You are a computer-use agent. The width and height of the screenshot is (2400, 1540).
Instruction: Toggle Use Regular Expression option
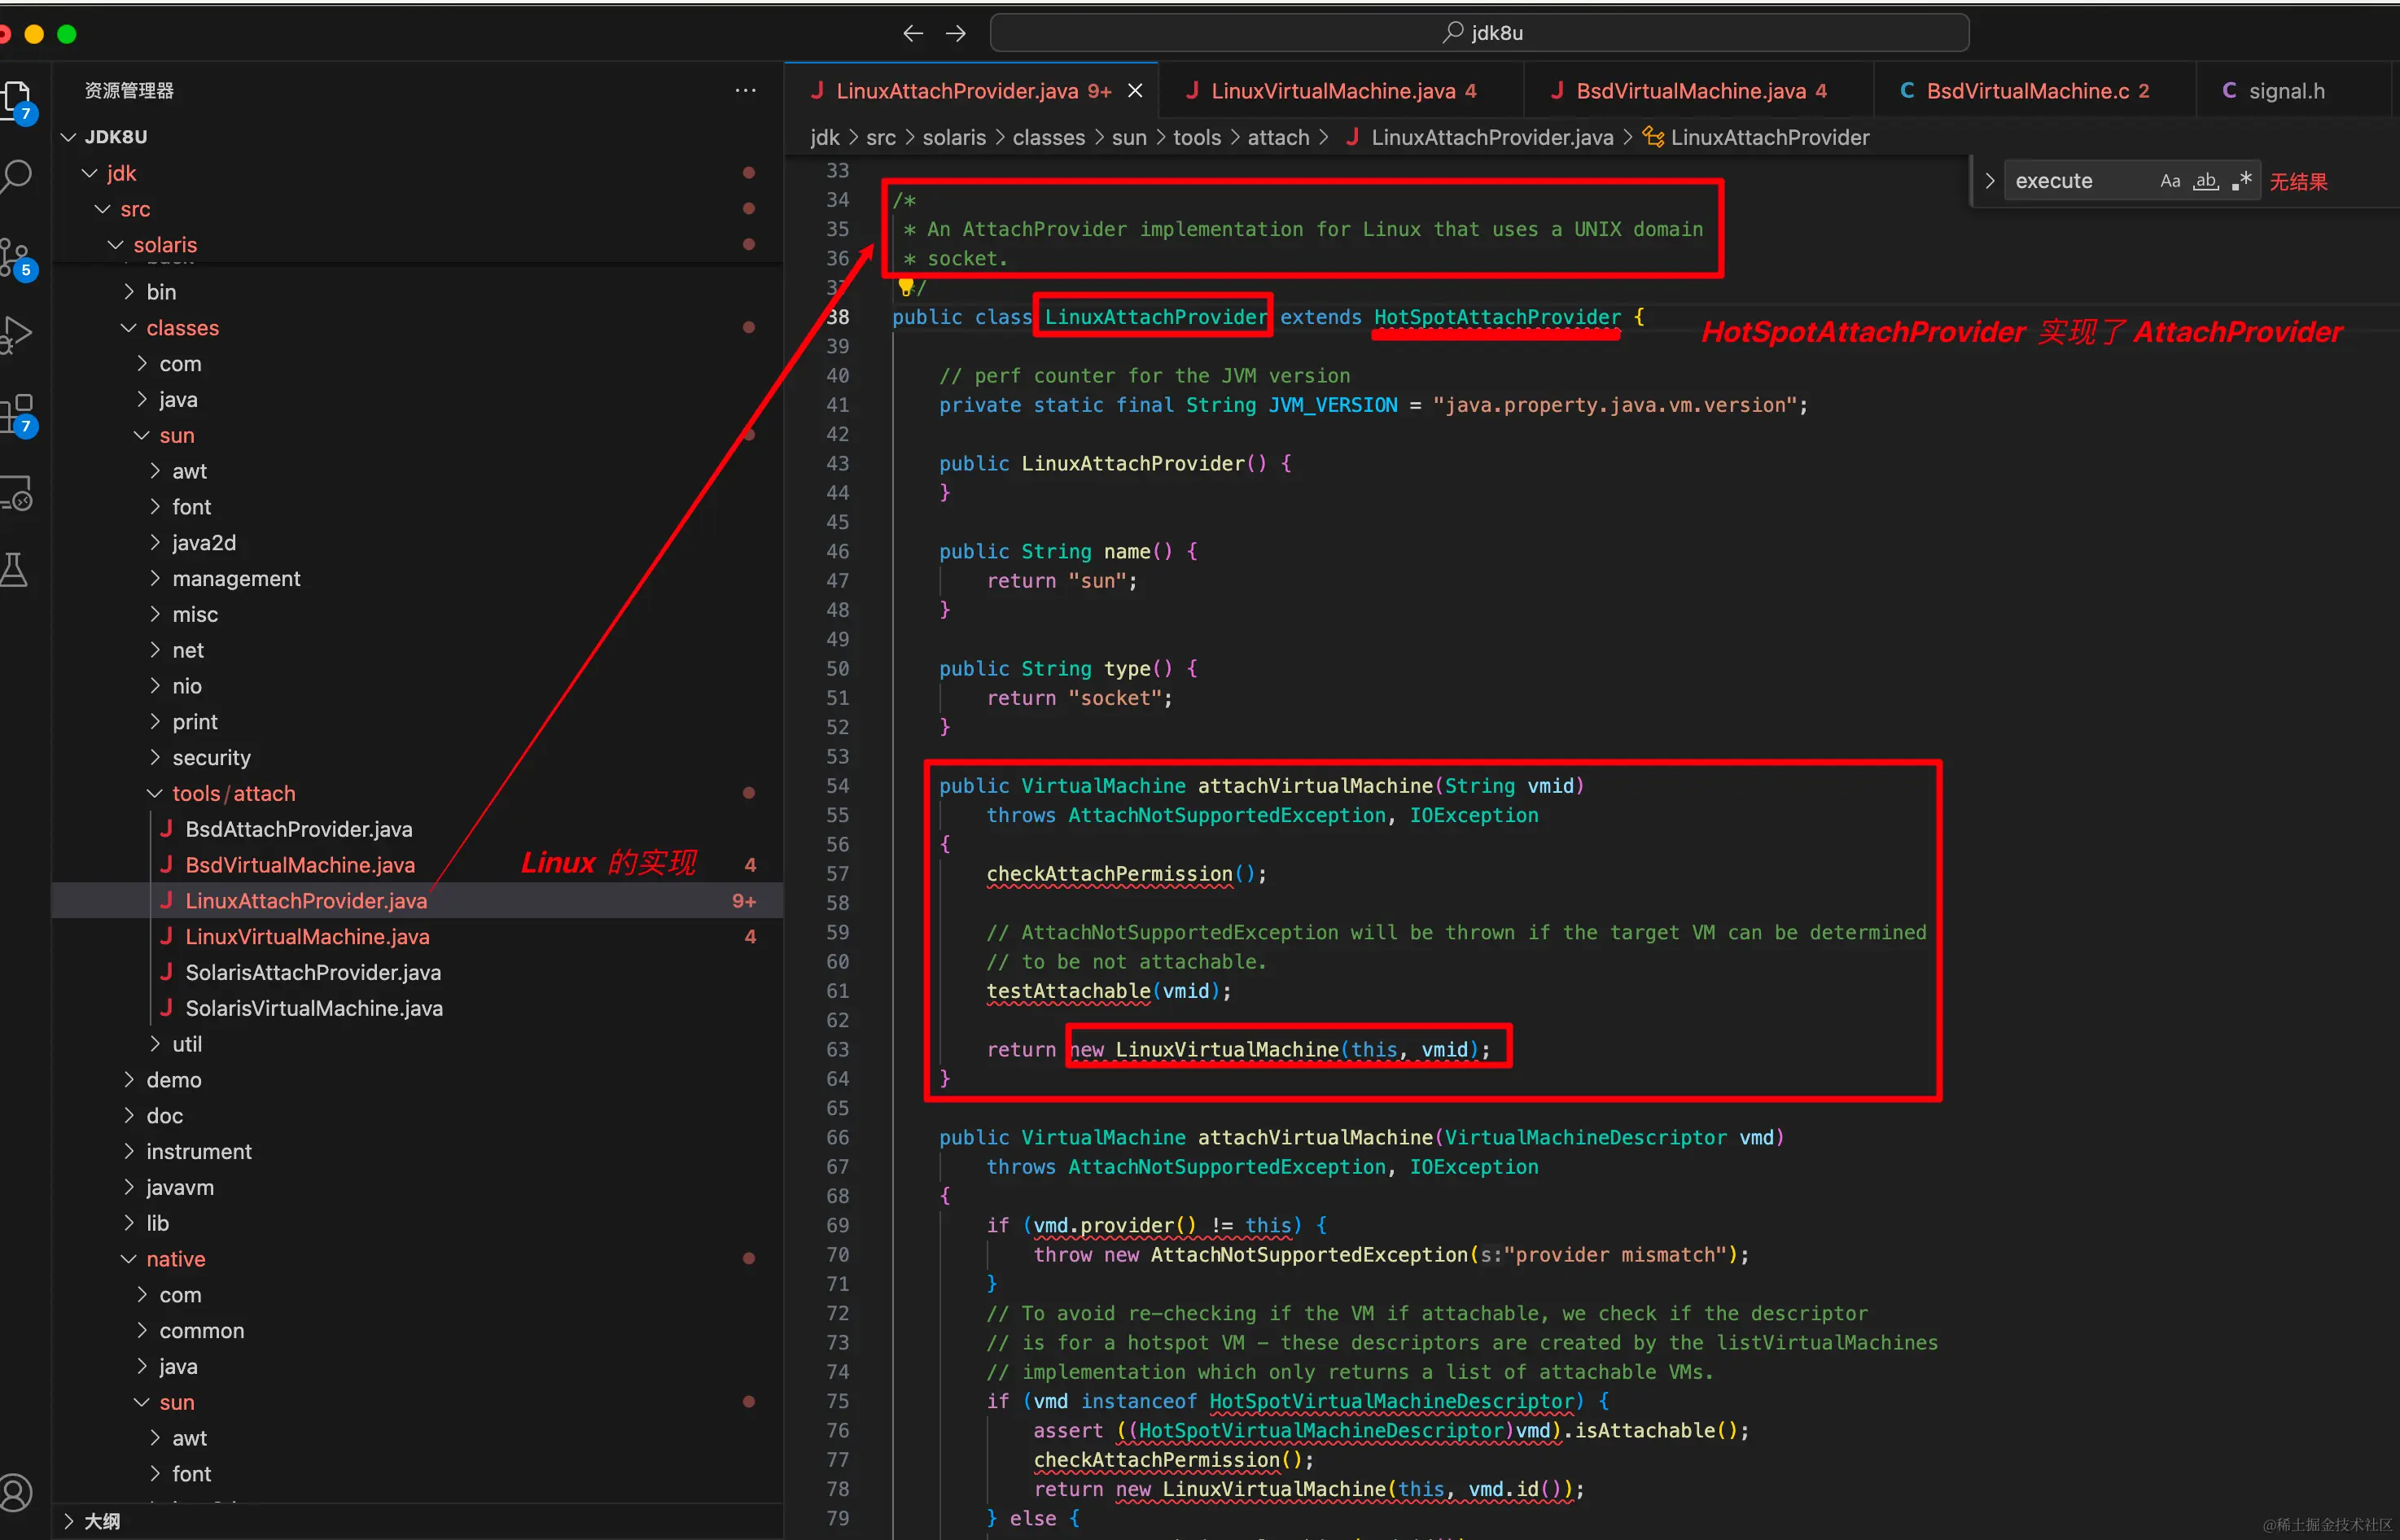pos(2242,181)
